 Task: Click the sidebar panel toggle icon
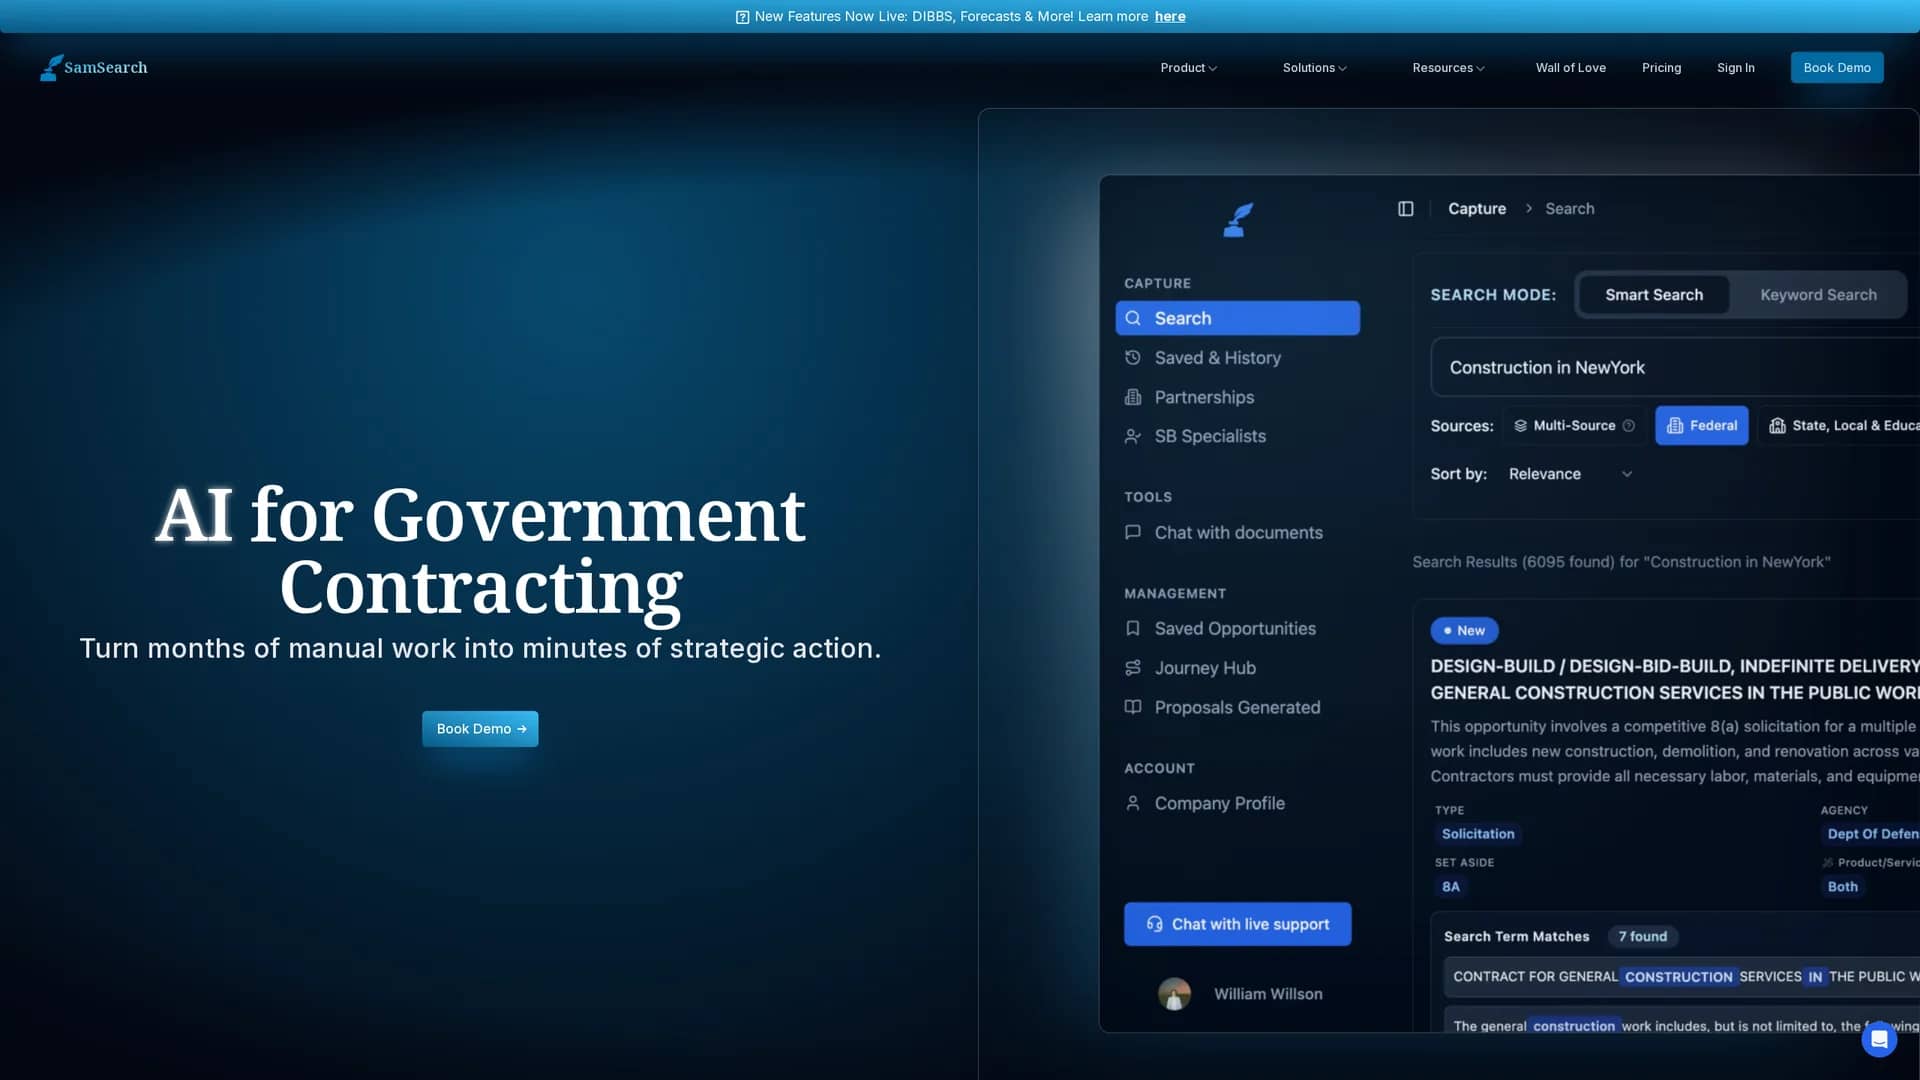(1405, 209)
